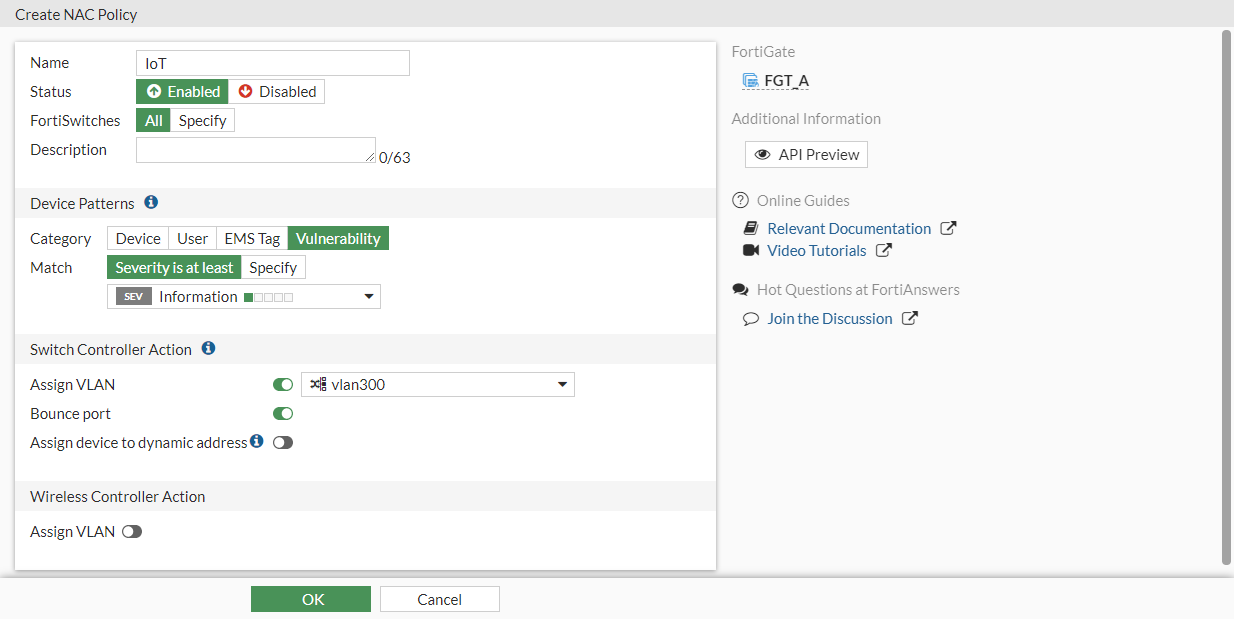This screenshot has width=1234, height=619.
Task: Switch the Category to EMS Tag
Action: click(x=251, y=238)
